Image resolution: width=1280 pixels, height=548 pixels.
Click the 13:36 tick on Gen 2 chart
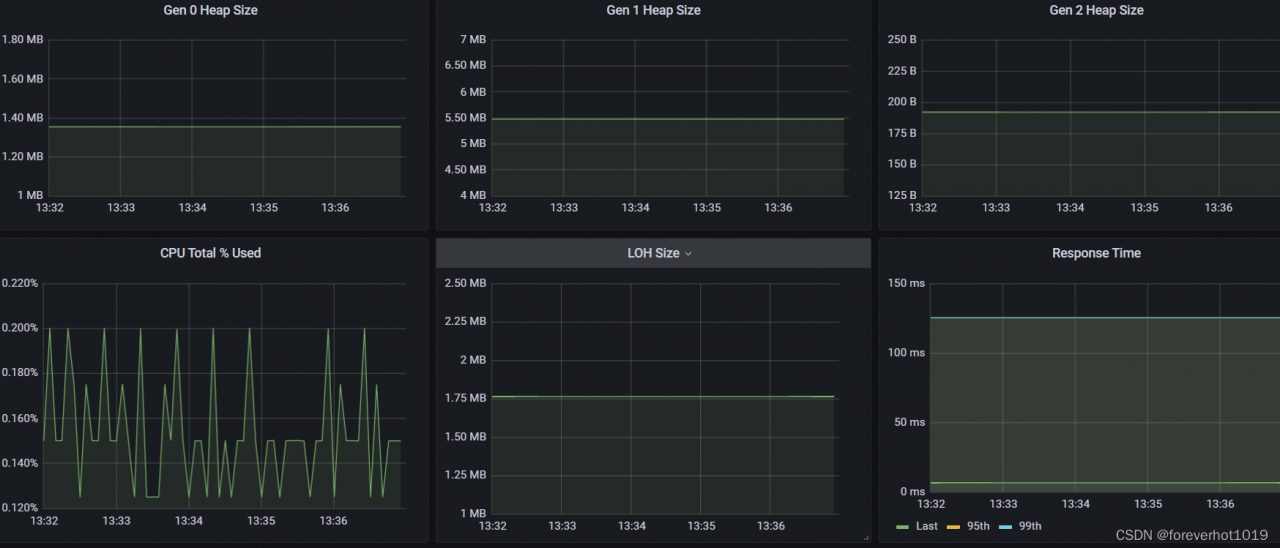tap(1218, 208)
